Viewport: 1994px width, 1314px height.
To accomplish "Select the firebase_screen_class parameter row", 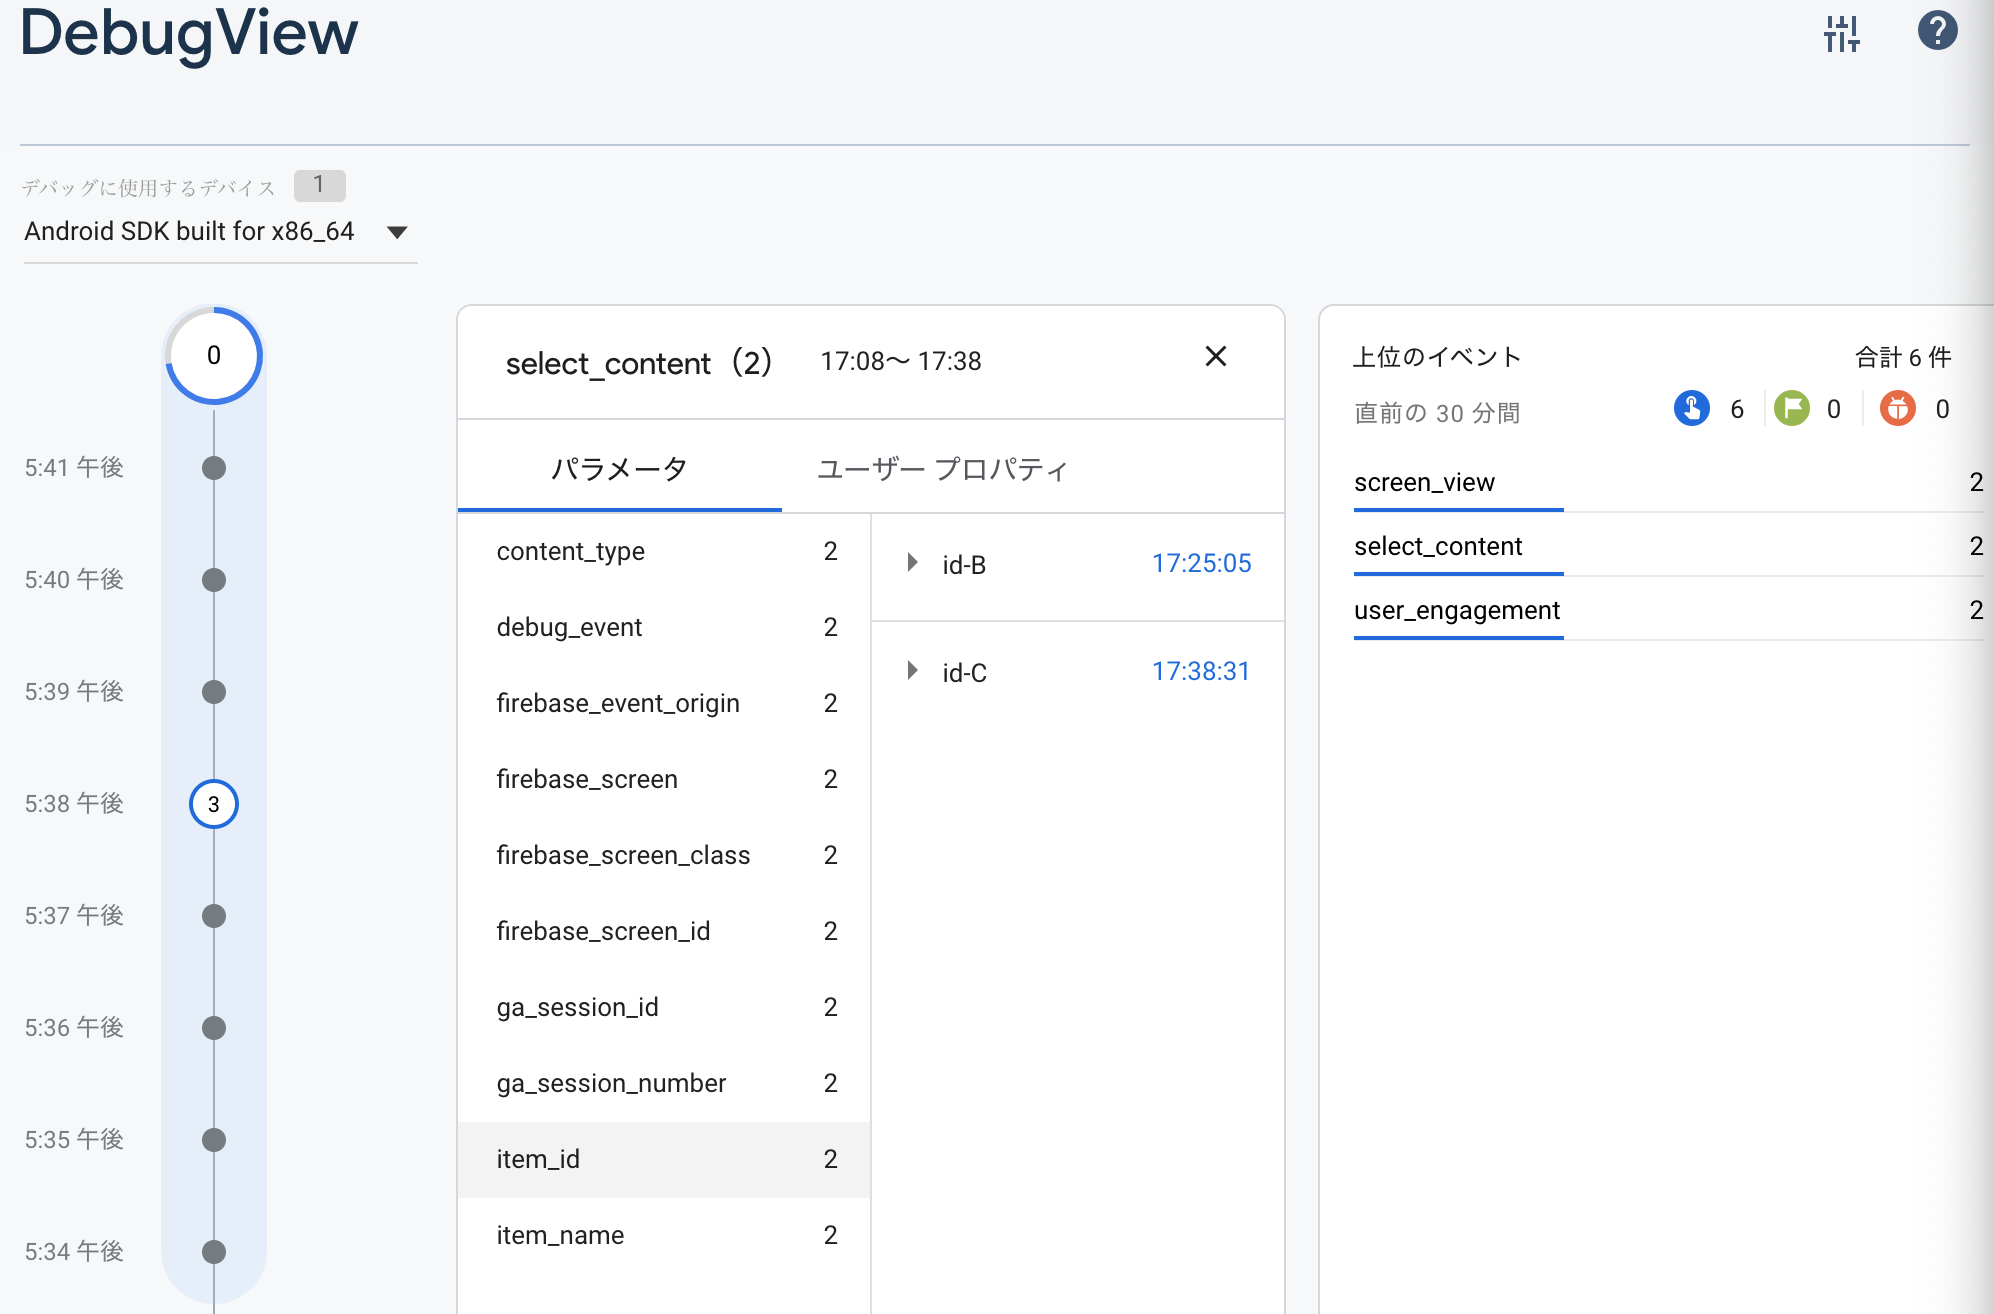I will (664, 855).
